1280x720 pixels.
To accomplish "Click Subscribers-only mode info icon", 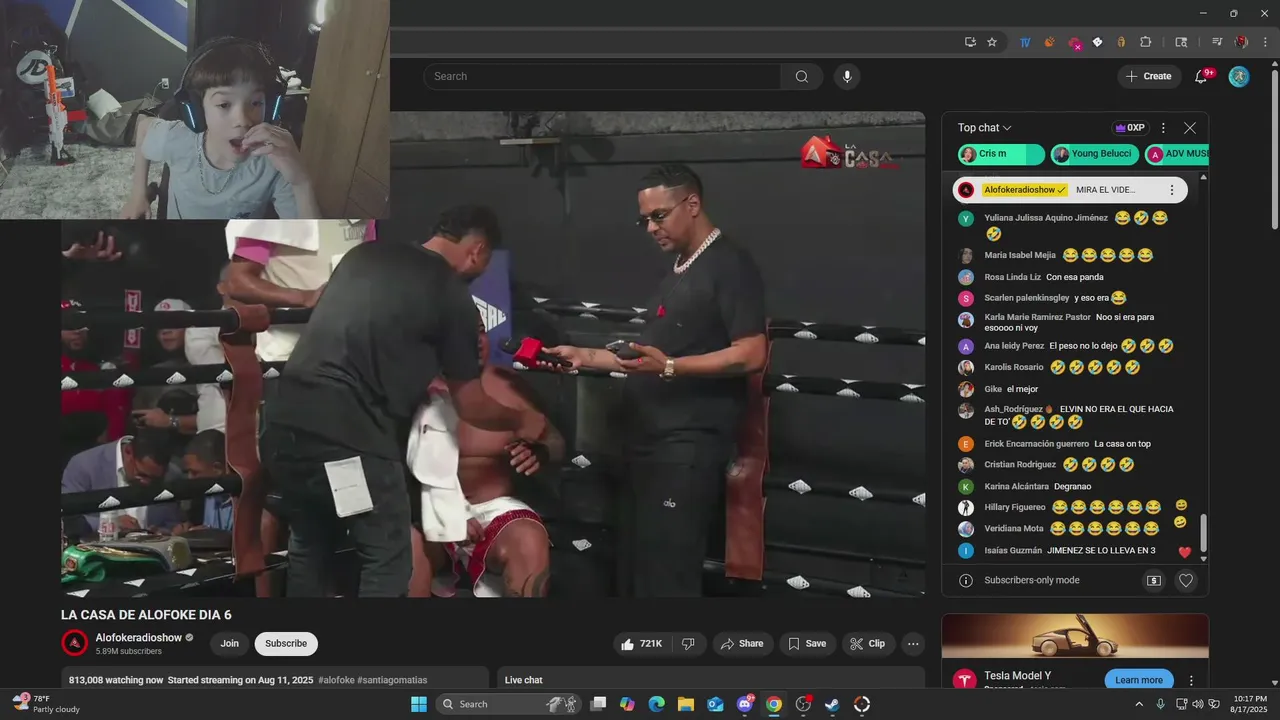I will 966,581.
